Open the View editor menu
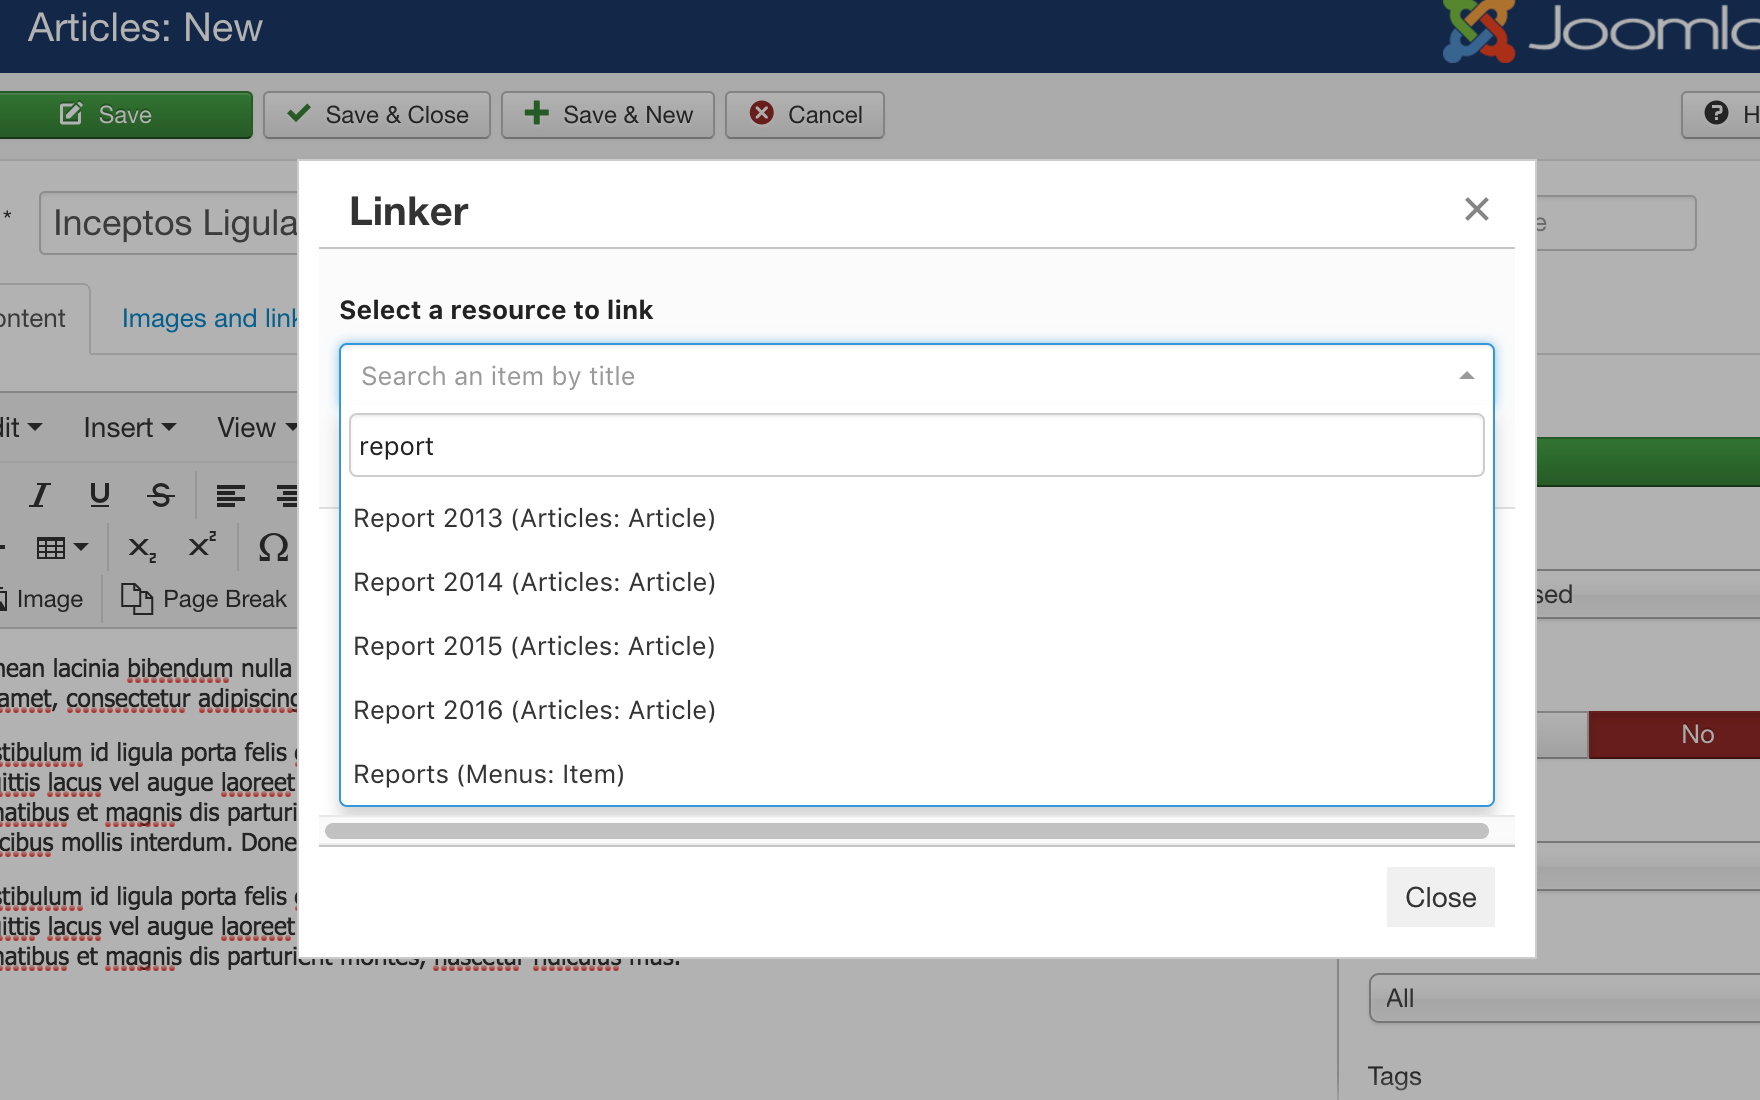The height and width of the screenshot is (1100, 1760). pos(256,428)
